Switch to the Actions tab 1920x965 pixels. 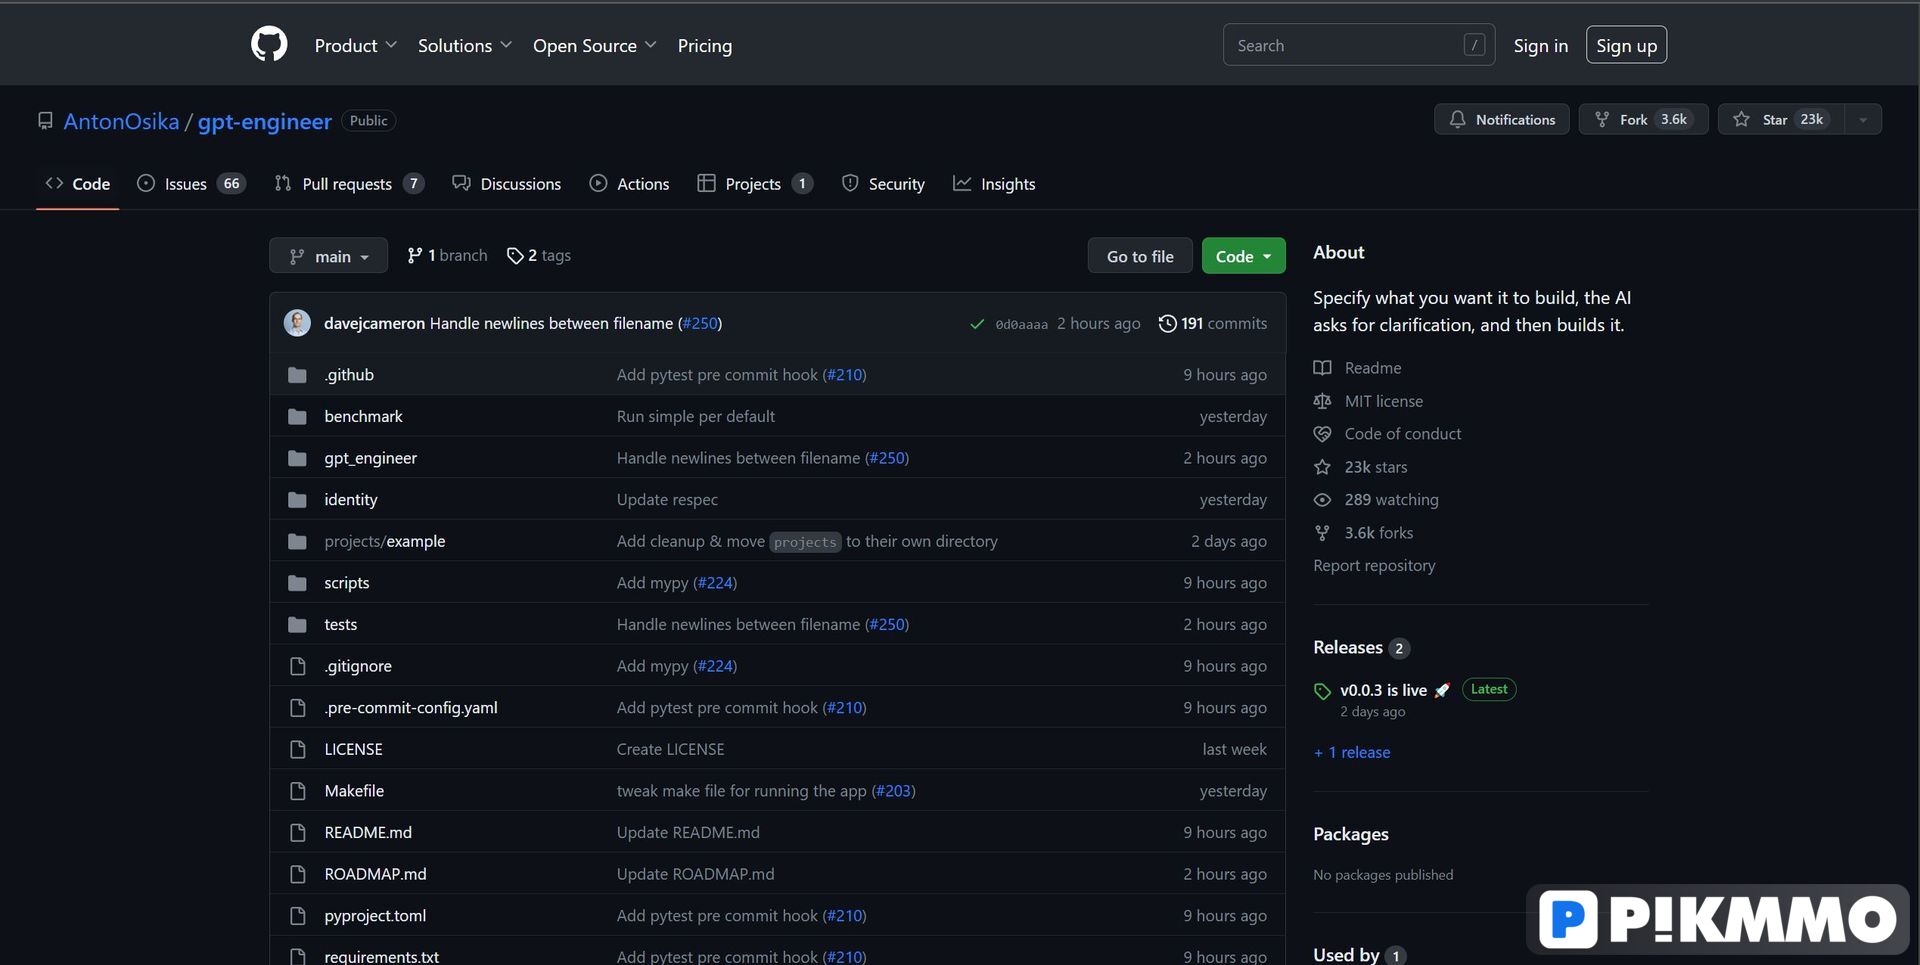[629, 184]
